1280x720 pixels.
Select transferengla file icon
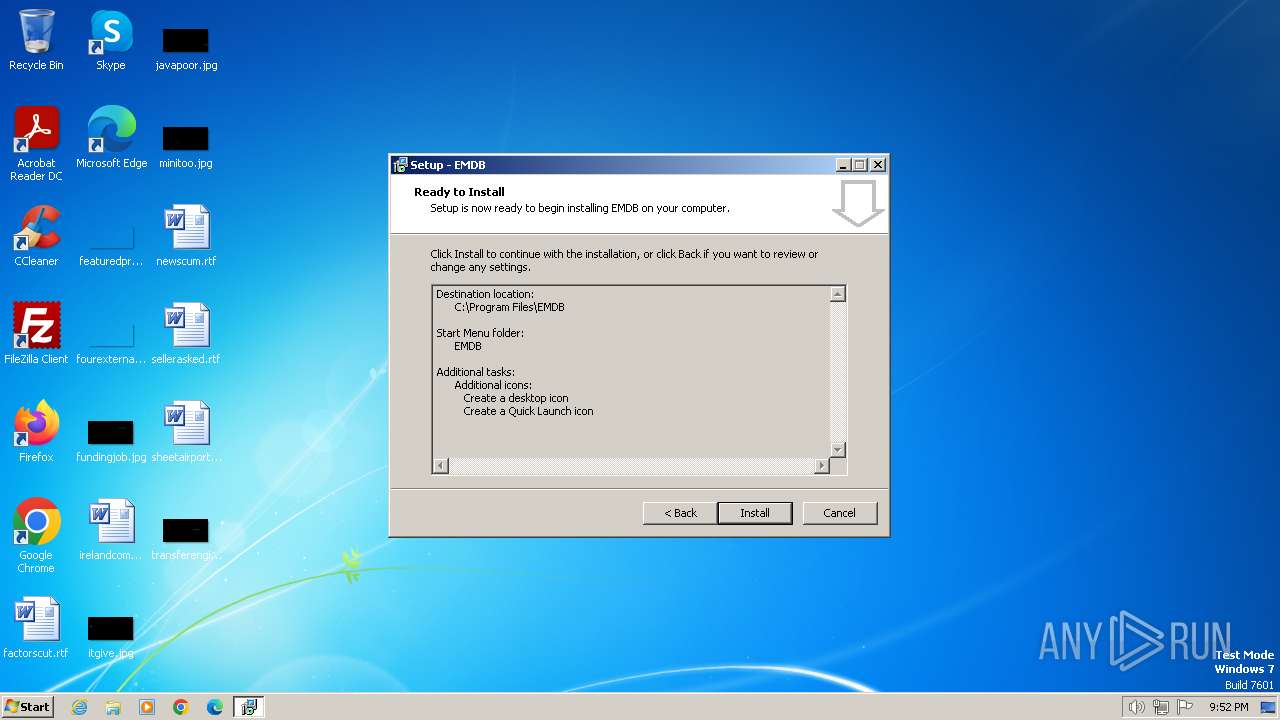(186, 538)
